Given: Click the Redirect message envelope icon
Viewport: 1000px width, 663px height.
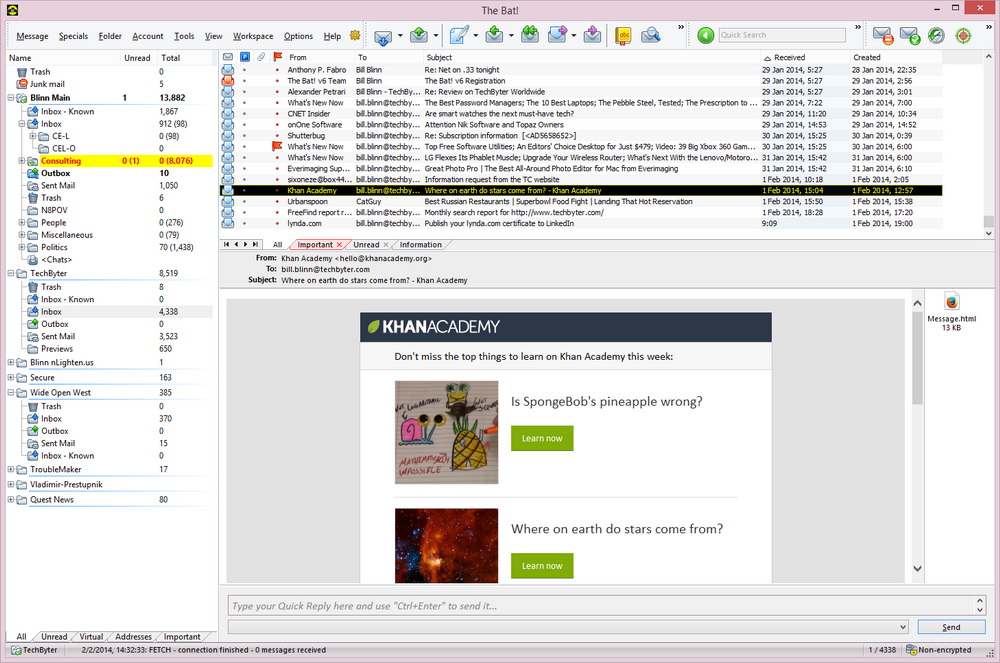Looking at the screenshot, I should click(x=592, y=35).
